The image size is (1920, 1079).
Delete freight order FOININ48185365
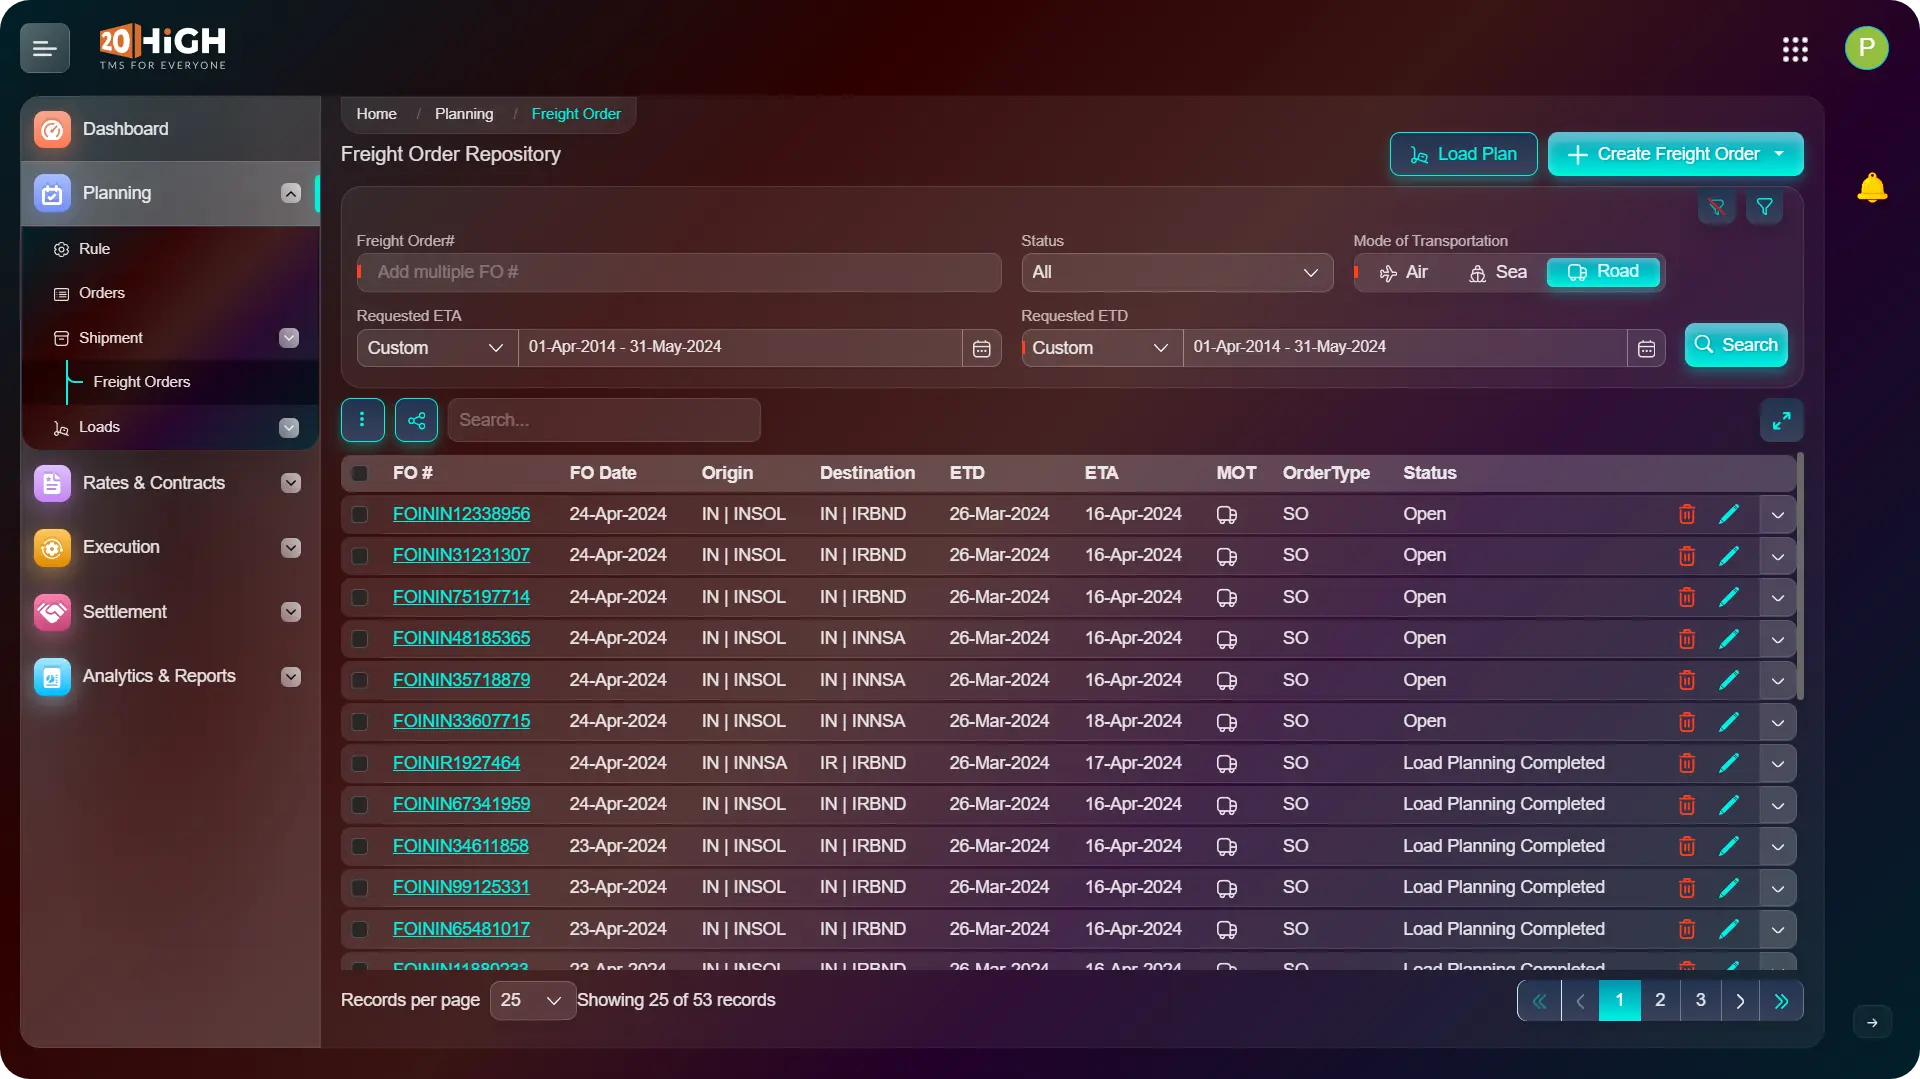(x=1687, y=639)
